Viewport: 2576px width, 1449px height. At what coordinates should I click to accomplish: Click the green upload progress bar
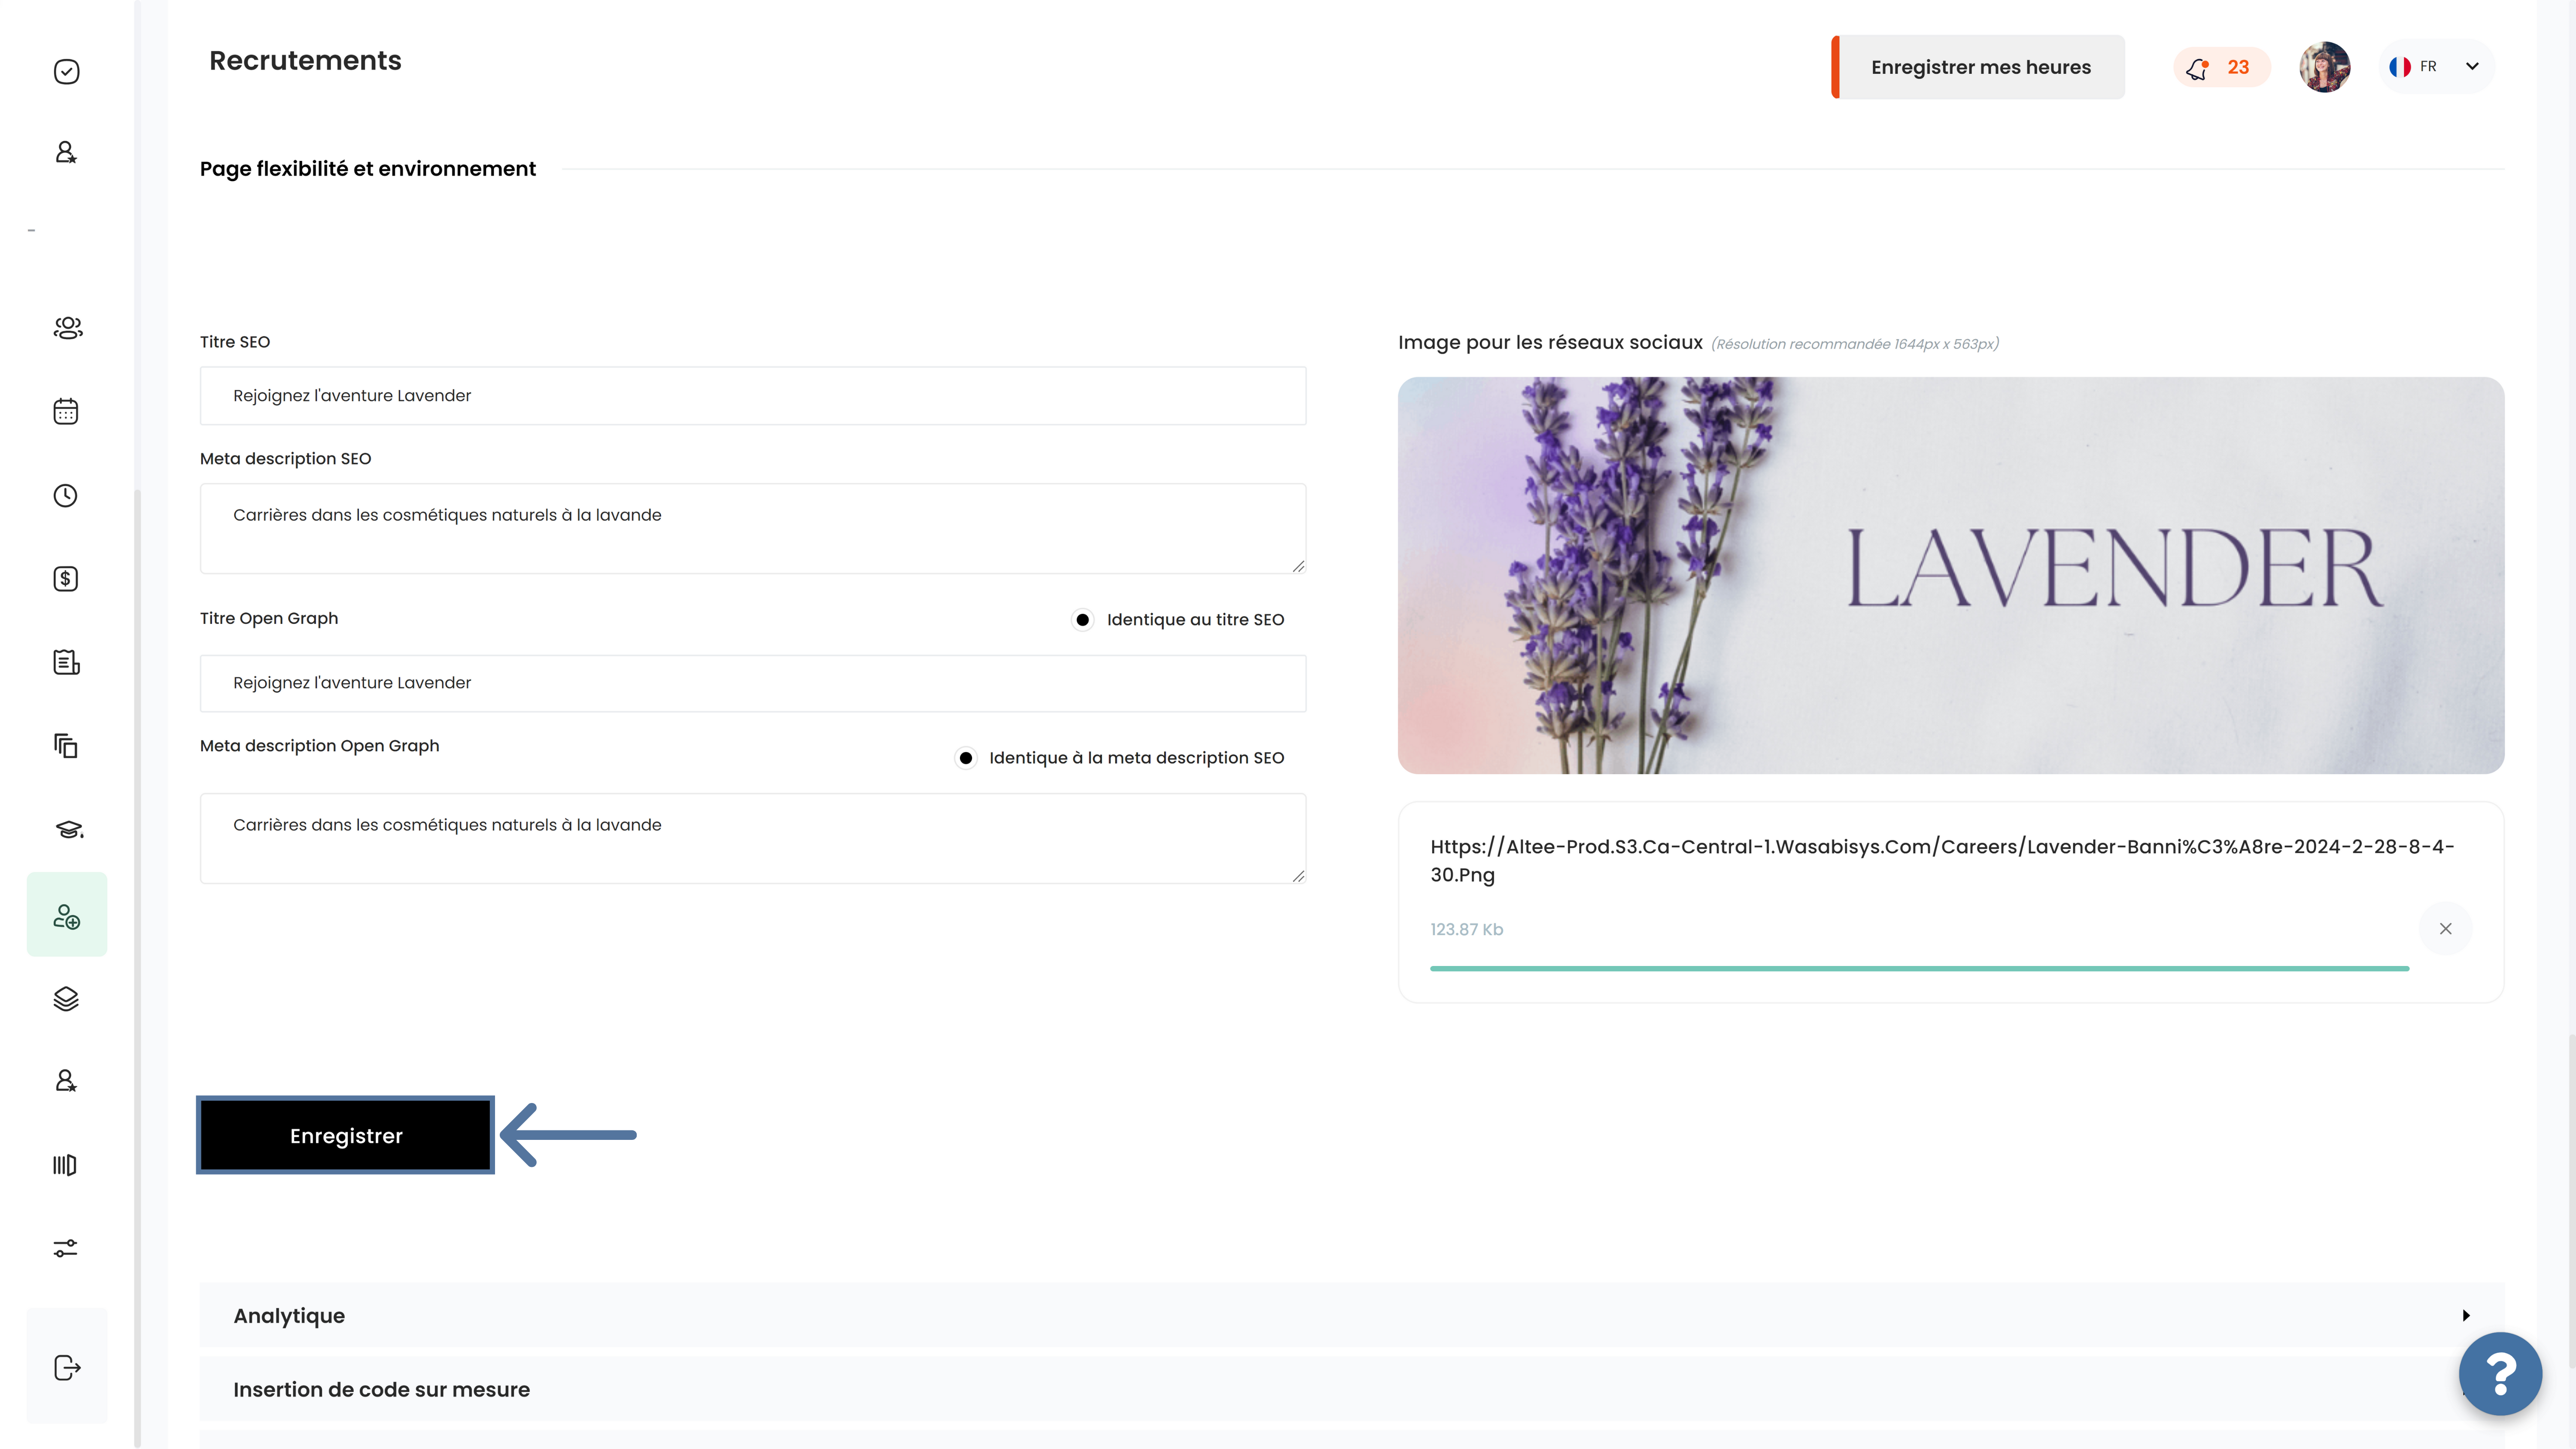[x=1919, y=968]
